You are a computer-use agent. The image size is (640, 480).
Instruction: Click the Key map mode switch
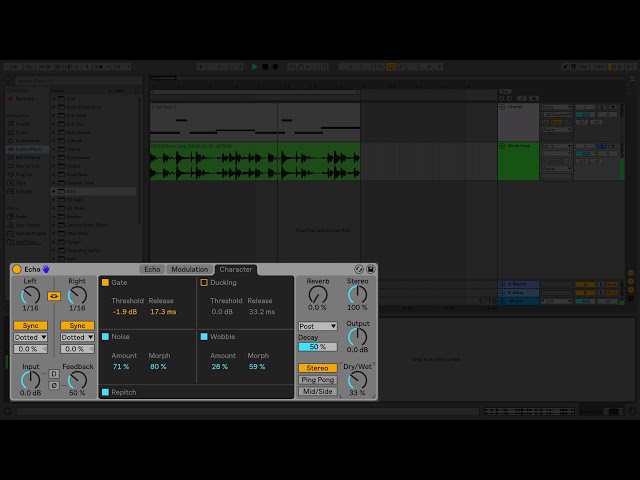pyautogui.click(x=585, y=67)
